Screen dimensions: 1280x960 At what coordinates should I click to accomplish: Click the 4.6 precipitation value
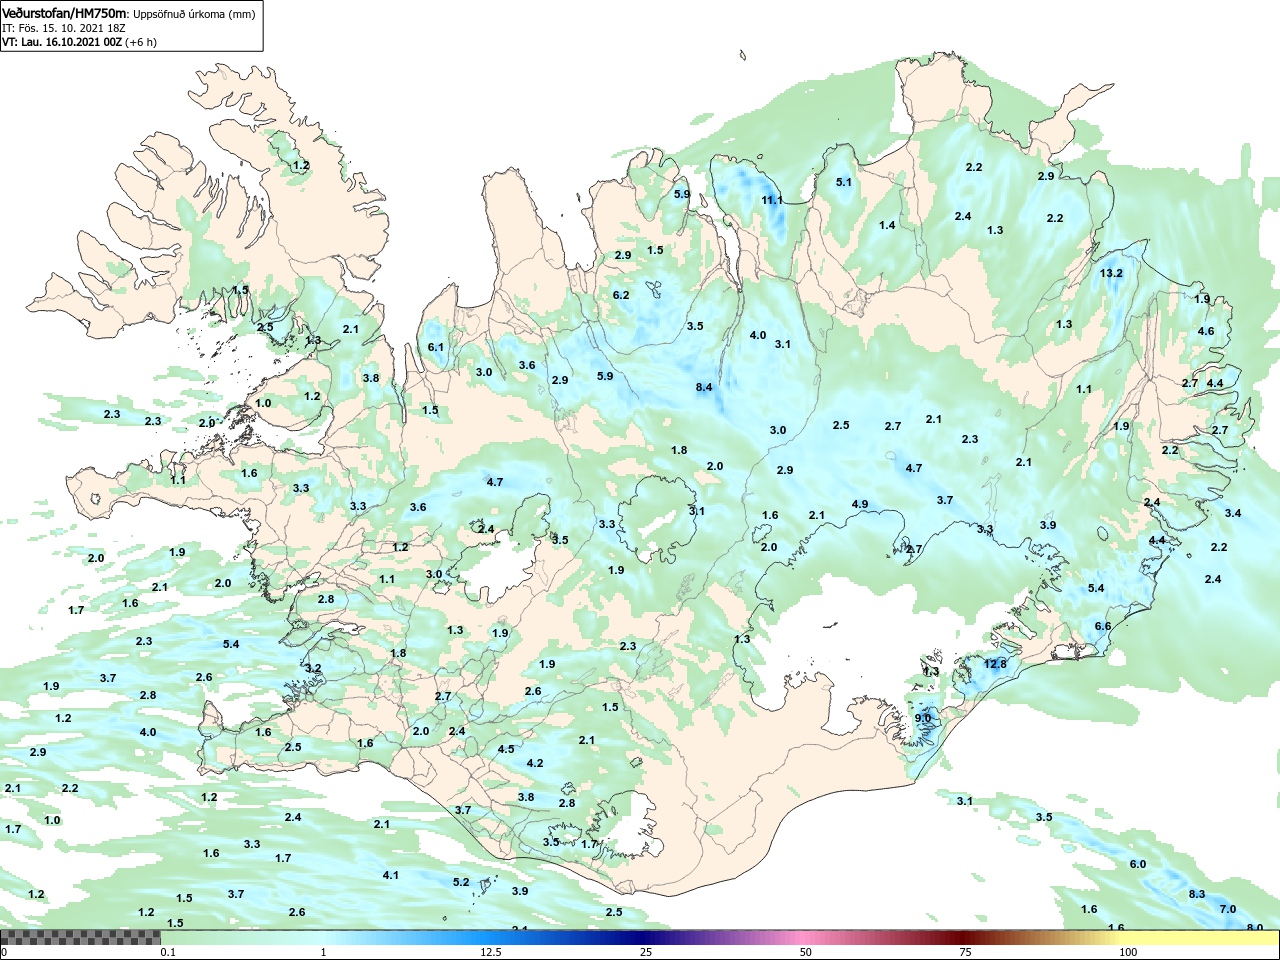click(x=1206, y=331)
